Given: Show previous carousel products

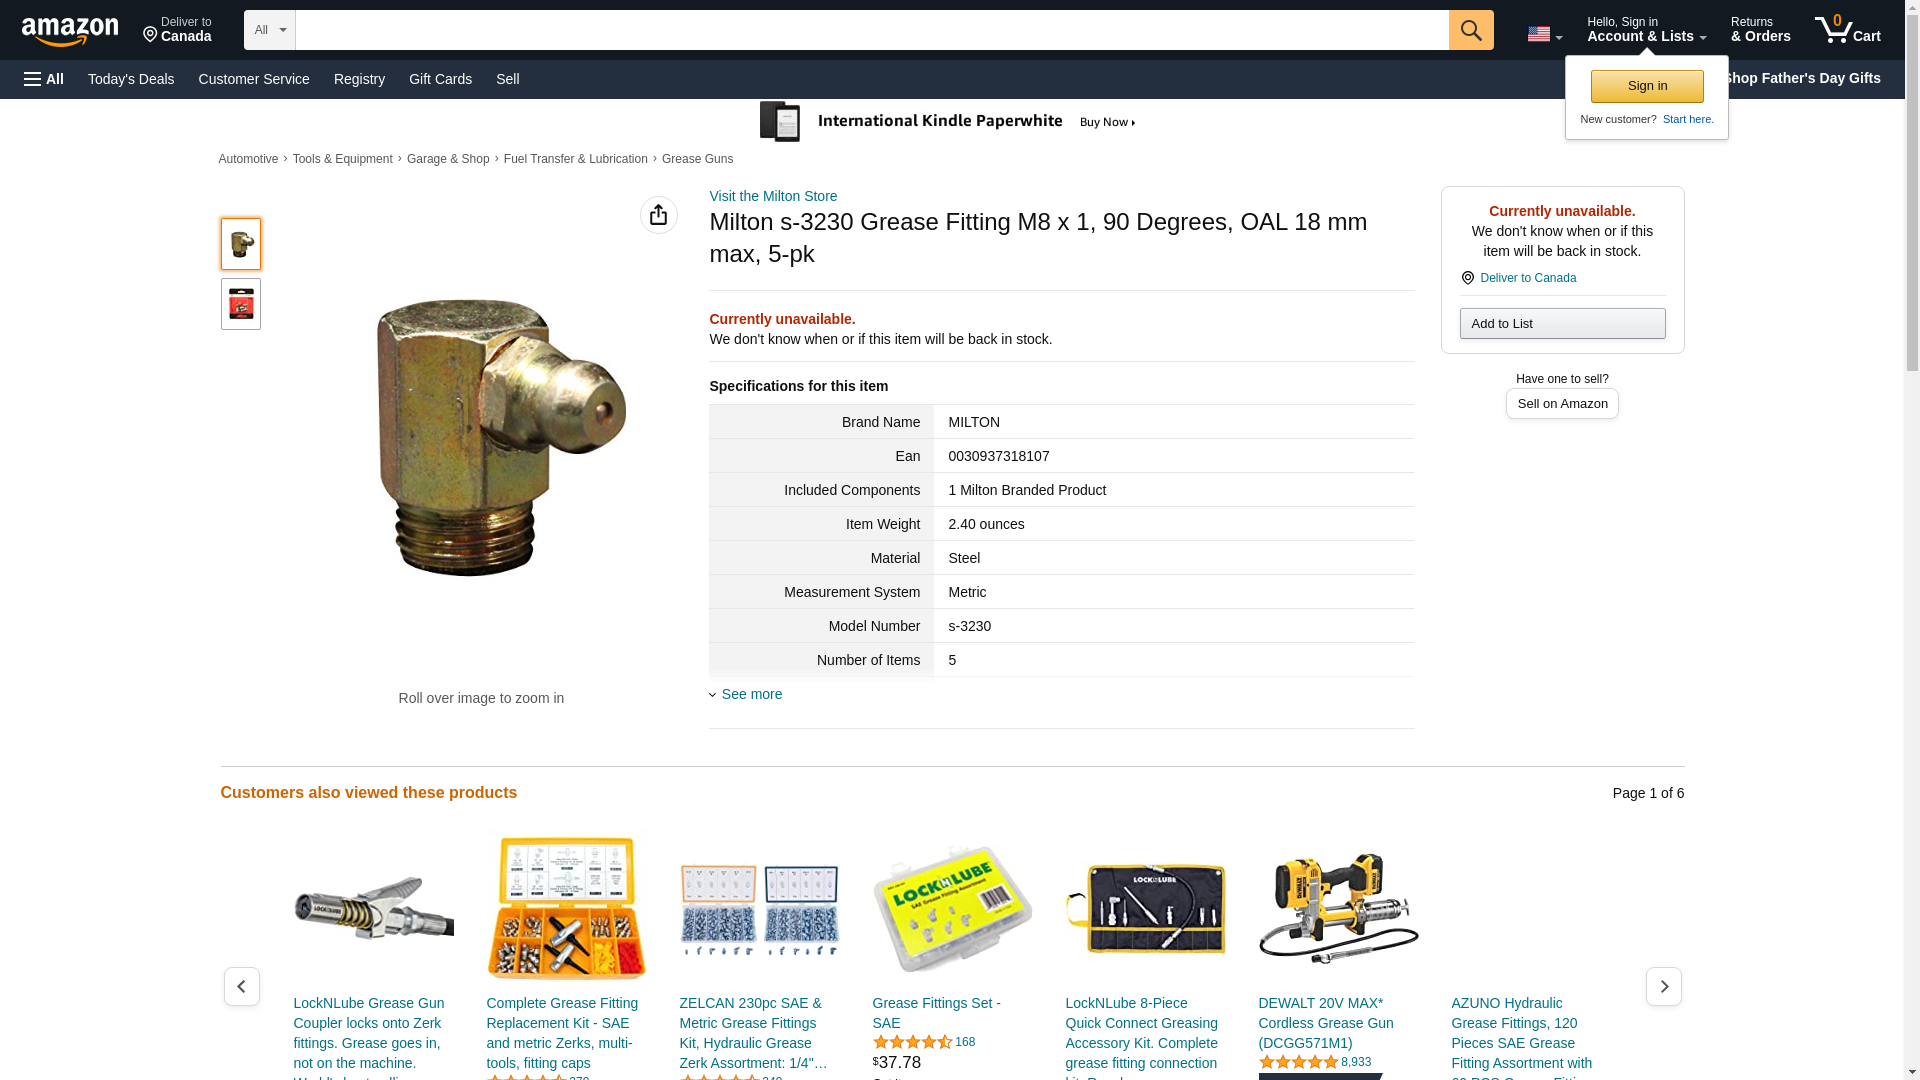Looking at the screenshot, I should [241, 986].
